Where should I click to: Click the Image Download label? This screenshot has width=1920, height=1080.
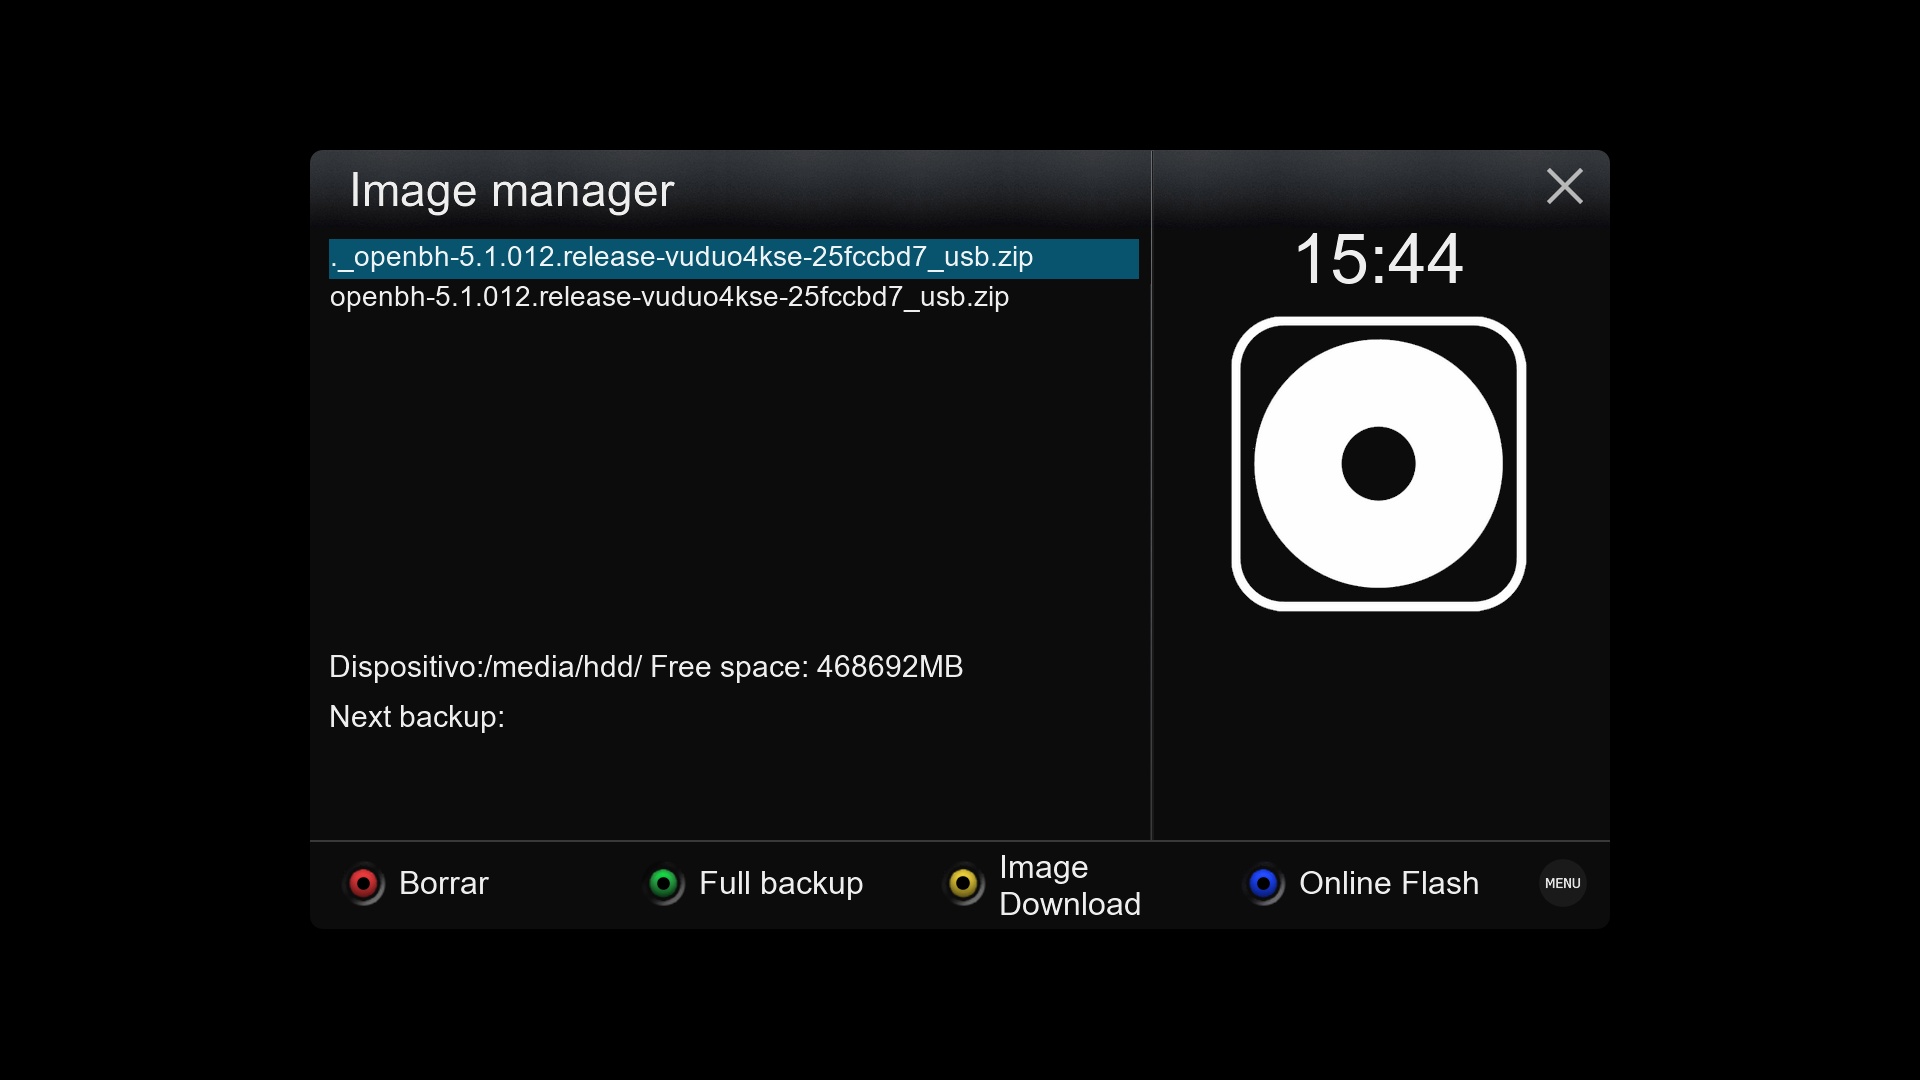pyautogui.click(x=1069, y=885)
